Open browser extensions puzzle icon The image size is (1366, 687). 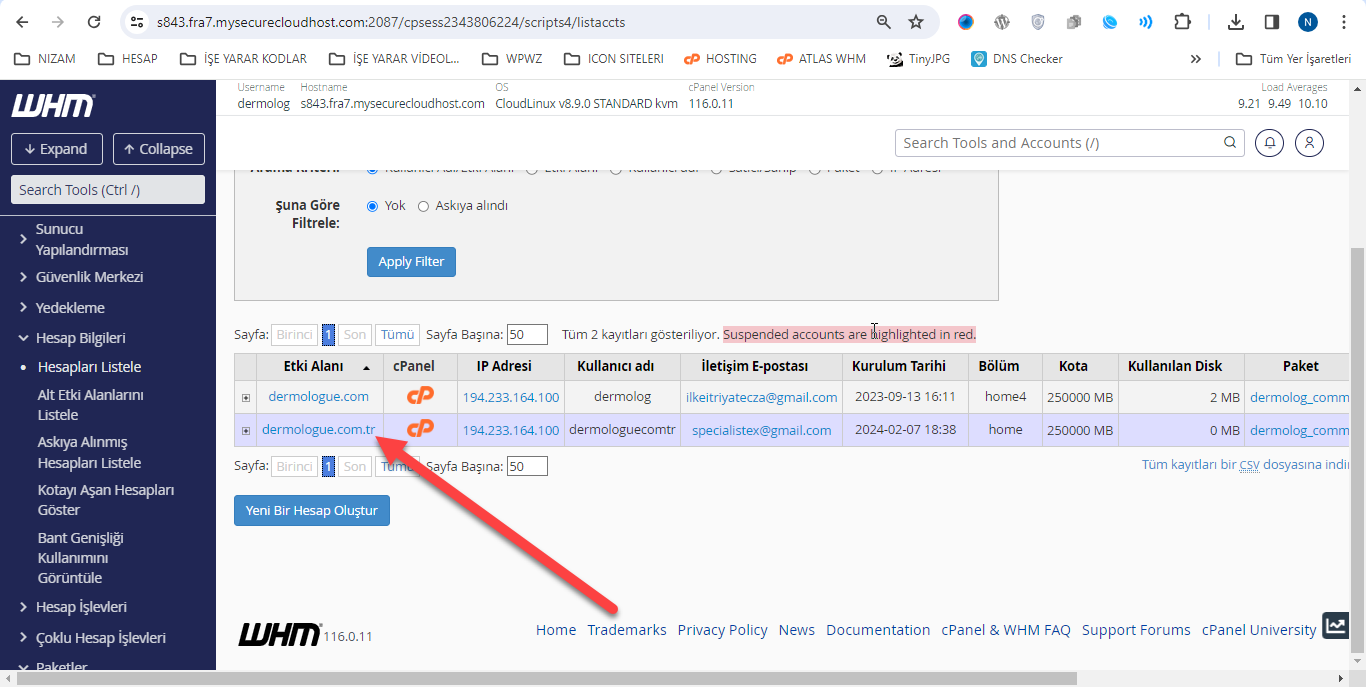(x=1182, y=22)
